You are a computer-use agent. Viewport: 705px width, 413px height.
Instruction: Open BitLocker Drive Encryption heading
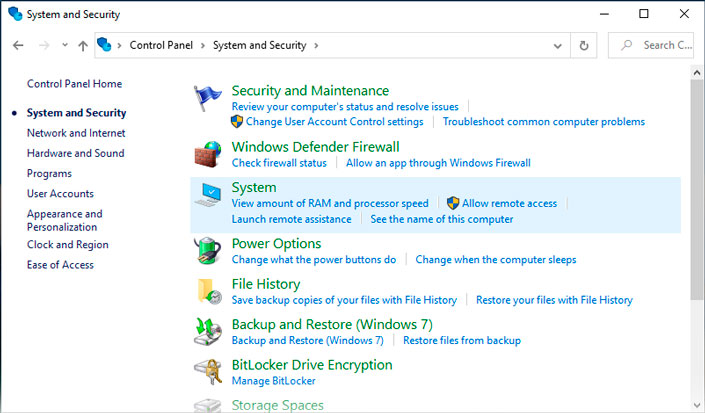point(312,365)
